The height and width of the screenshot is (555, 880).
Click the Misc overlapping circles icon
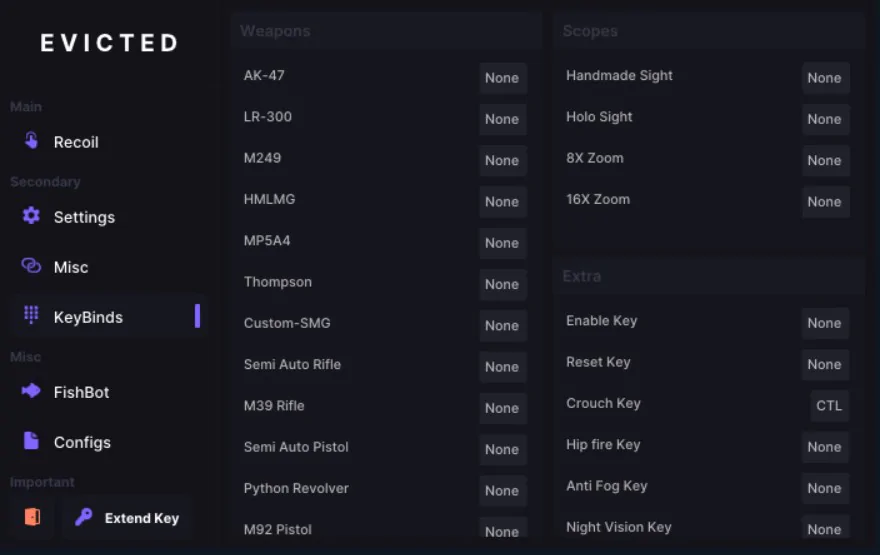[x=32, y=266]
